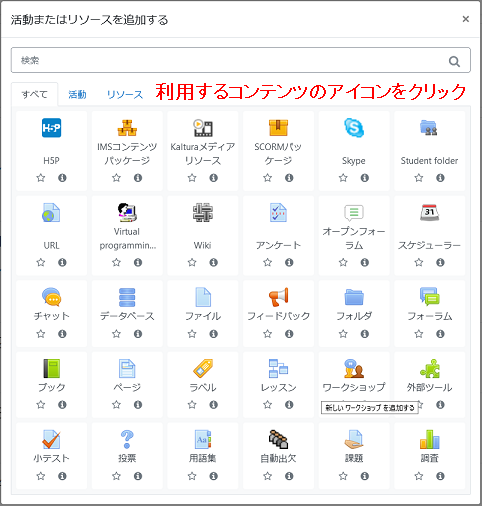This screenshot has width=482, height=506.
Task: Choose the IMS content package icon
Action: click(127, 128)
